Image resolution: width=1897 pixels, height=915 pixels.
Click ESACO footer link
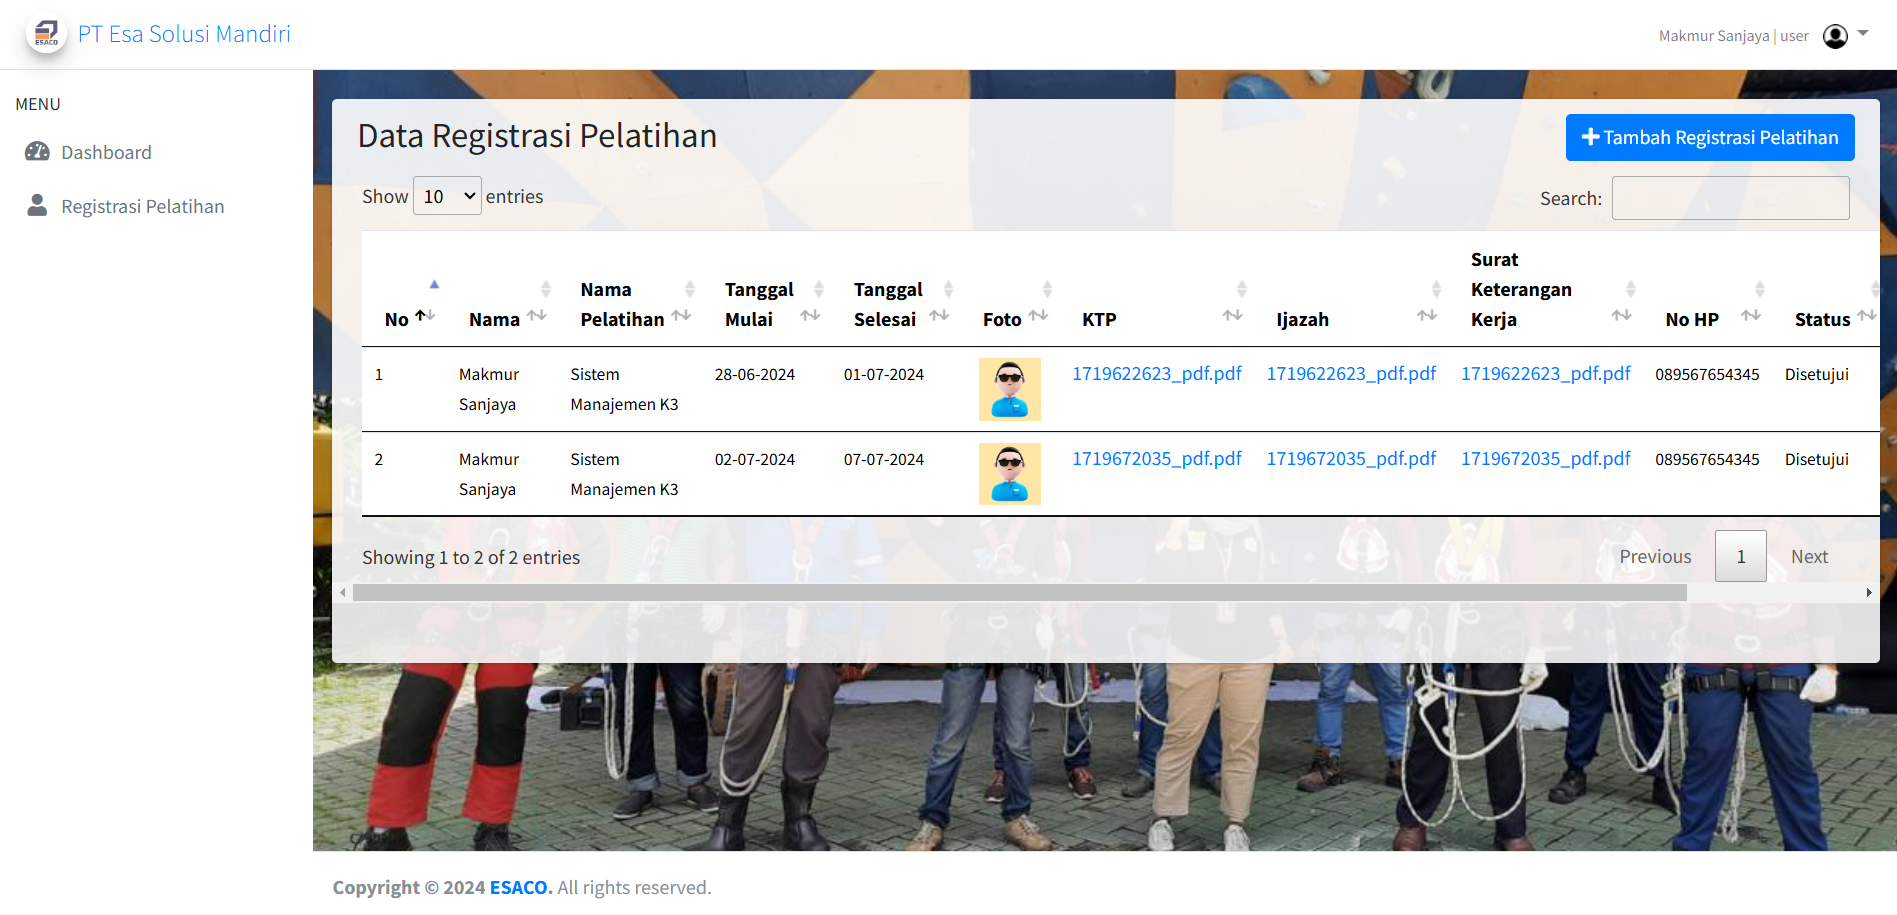520,887
